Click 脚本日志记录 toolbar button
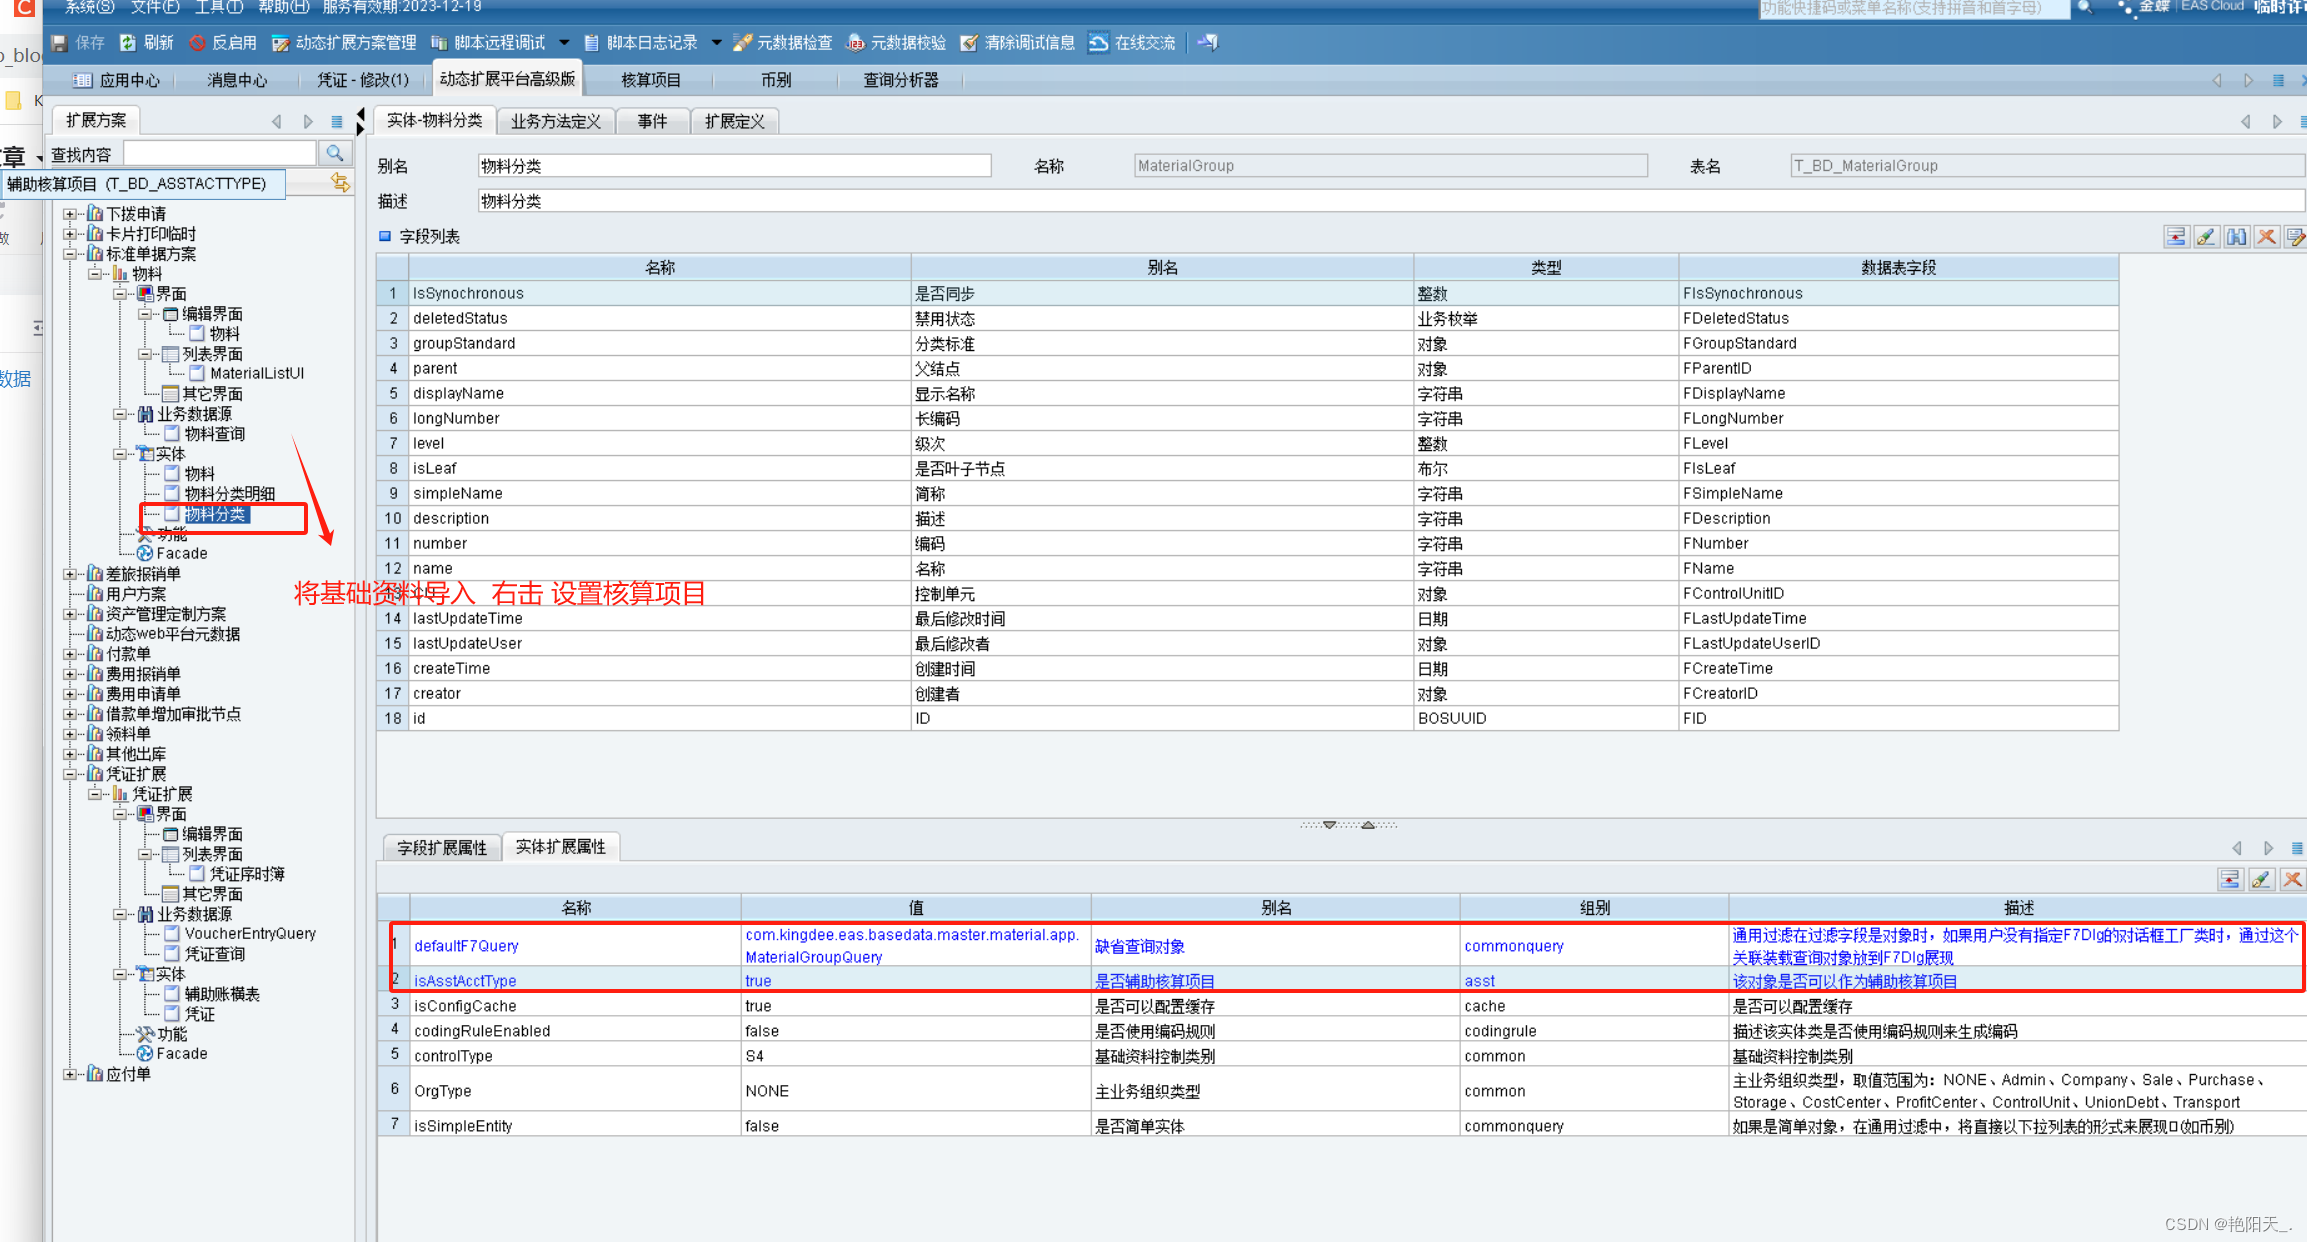Image resolution: width=2307 pixels, height=1242 pixels. click(x=641, y=43)
